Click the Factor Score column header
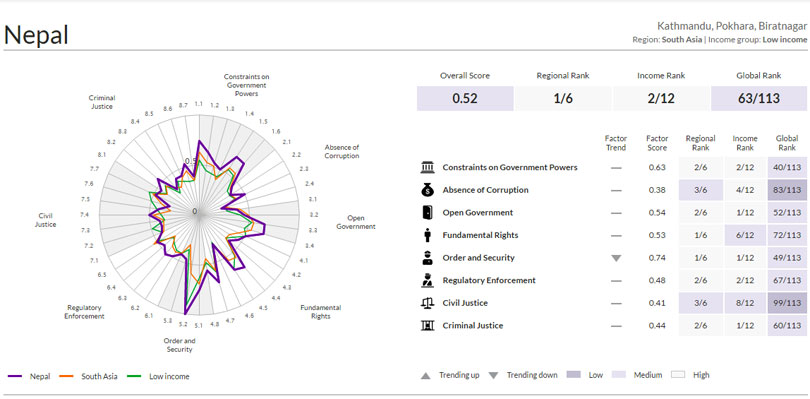Image resolution: width=810 pixels, height=399 pixels. click(x=657, y=143)
